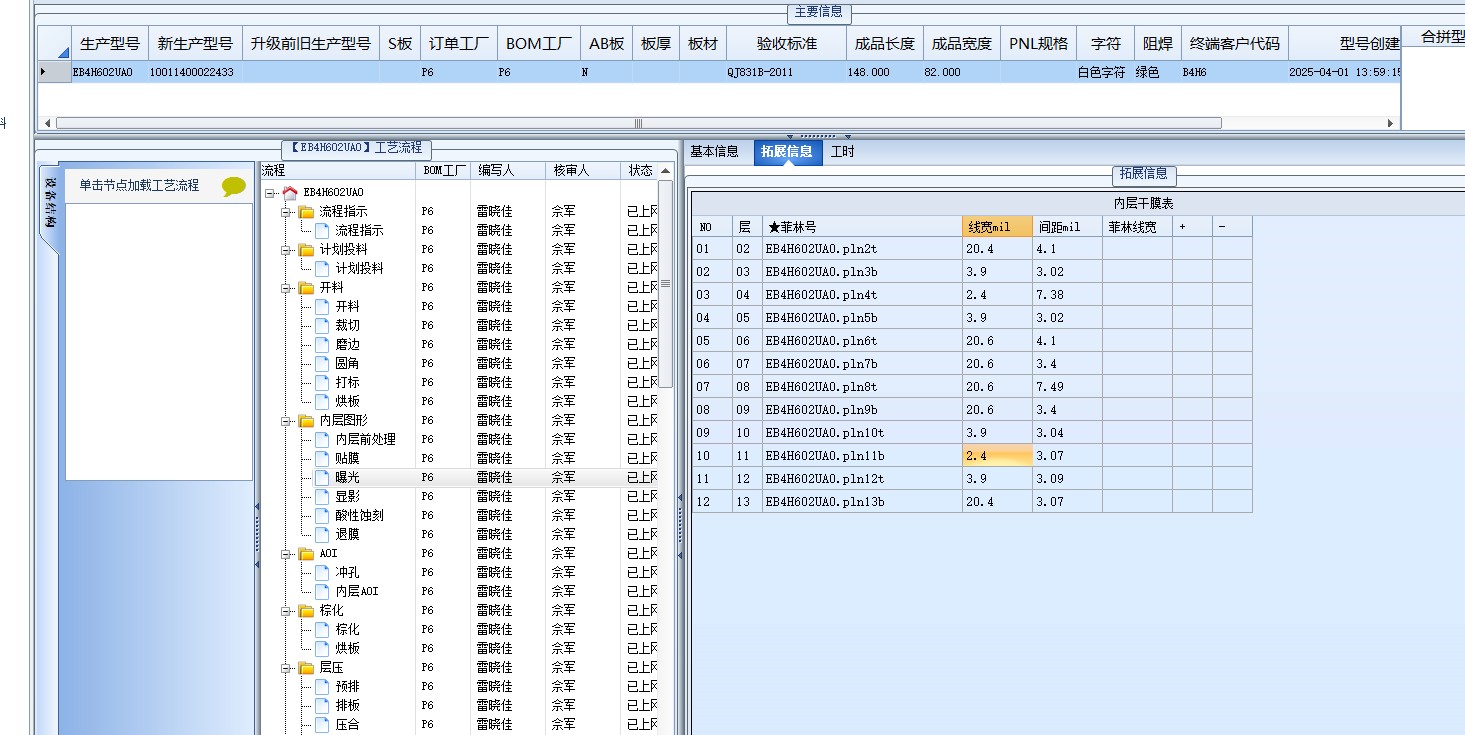Click the document icon beside 曝光
The width and height of the screenshot is (1465, 735).
pos(322,478)
